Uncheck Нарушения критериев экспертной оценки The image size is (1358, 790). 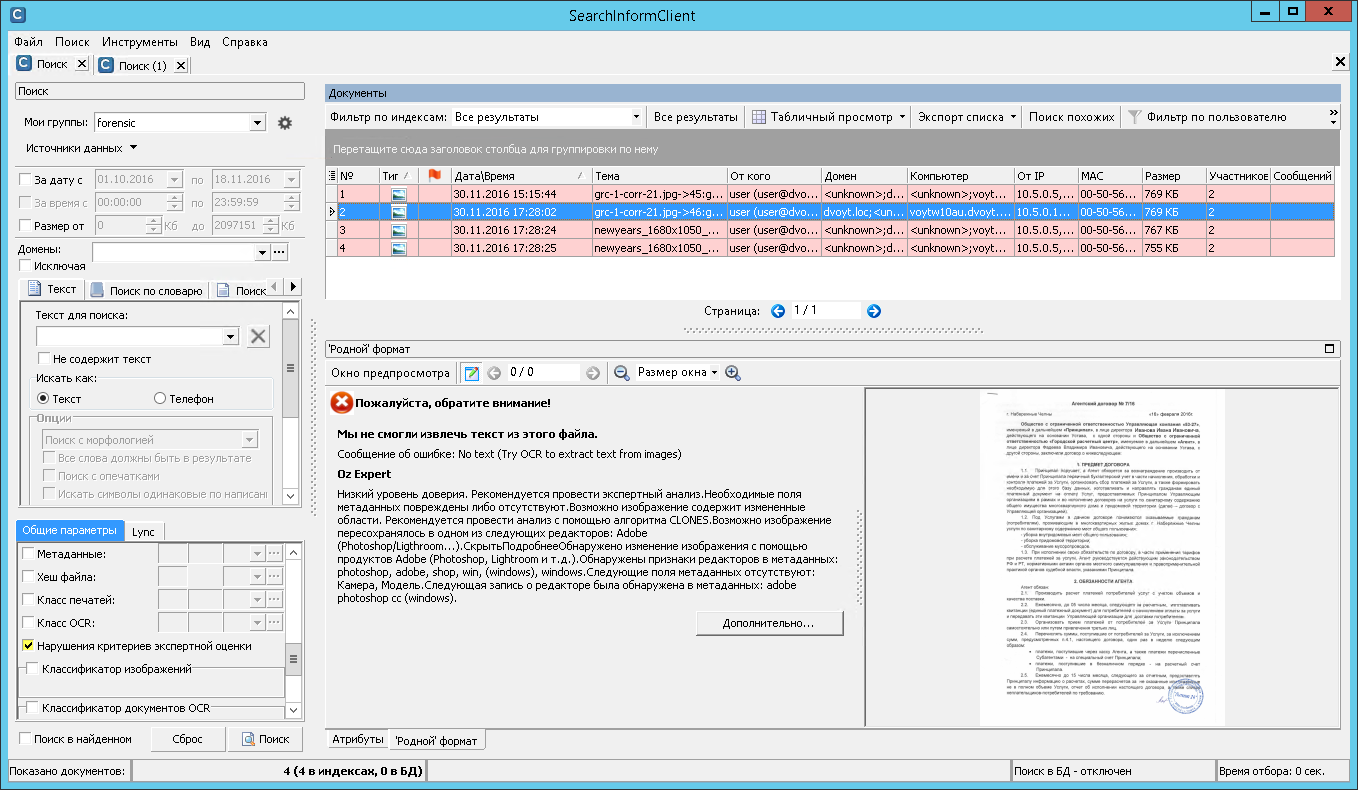28,646
